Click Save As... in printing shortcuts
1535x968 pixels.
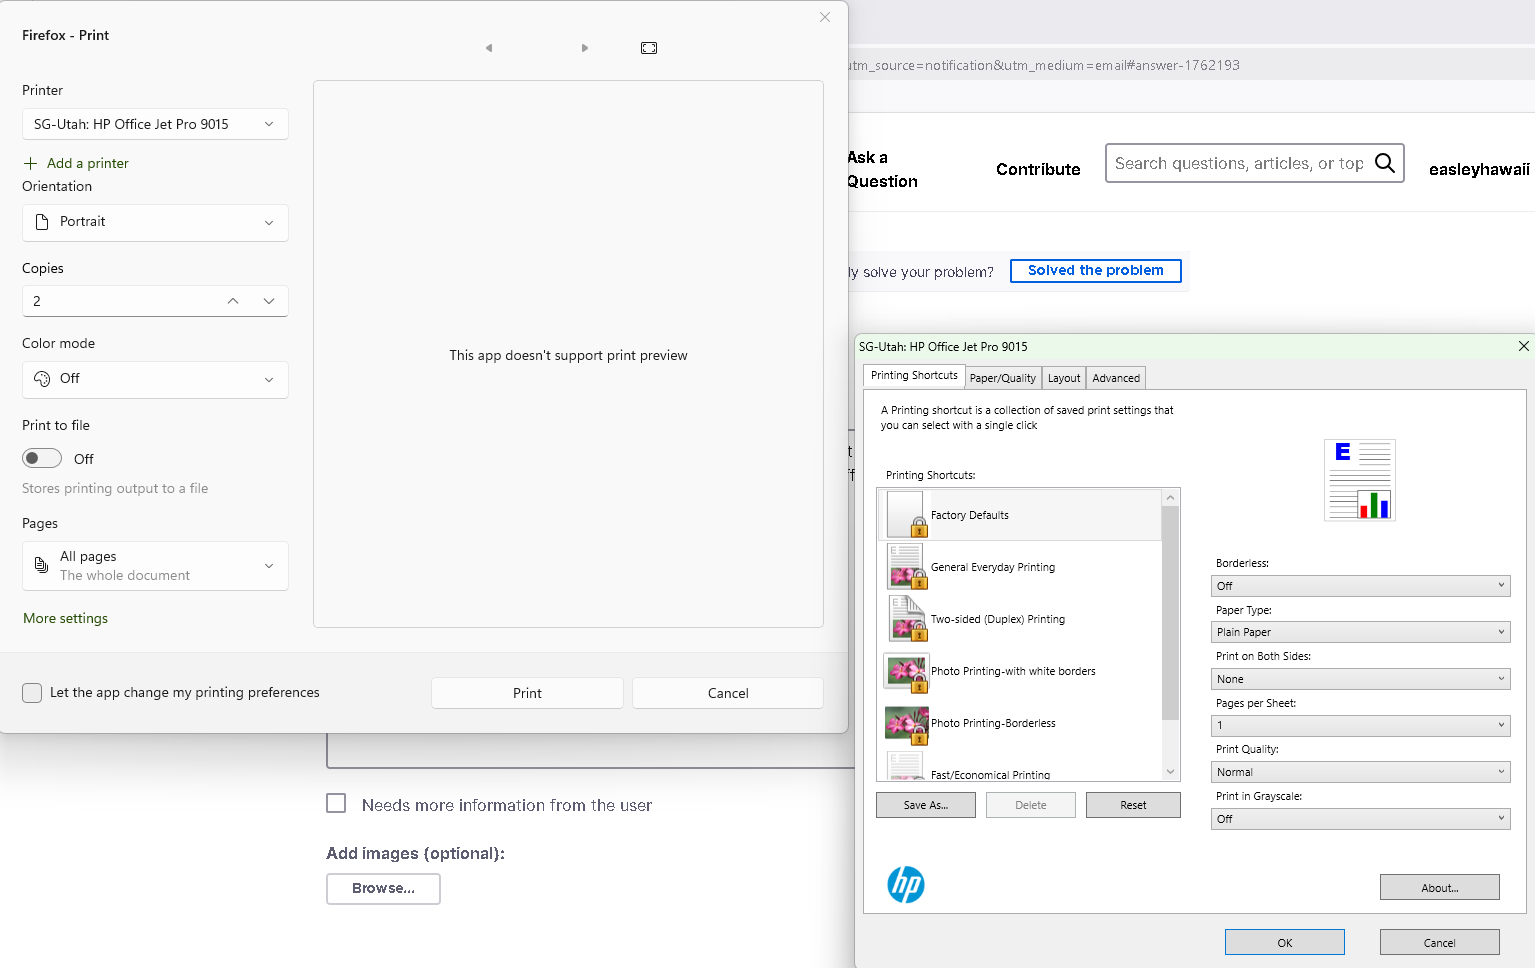(x=926, y=805)
